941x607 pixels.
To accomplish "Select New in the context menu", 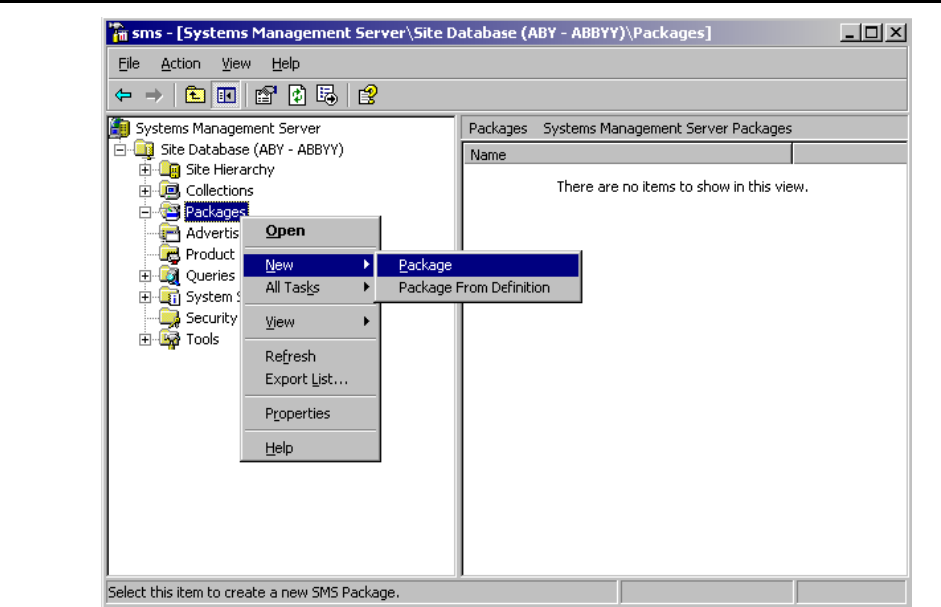I will [310, 265].
